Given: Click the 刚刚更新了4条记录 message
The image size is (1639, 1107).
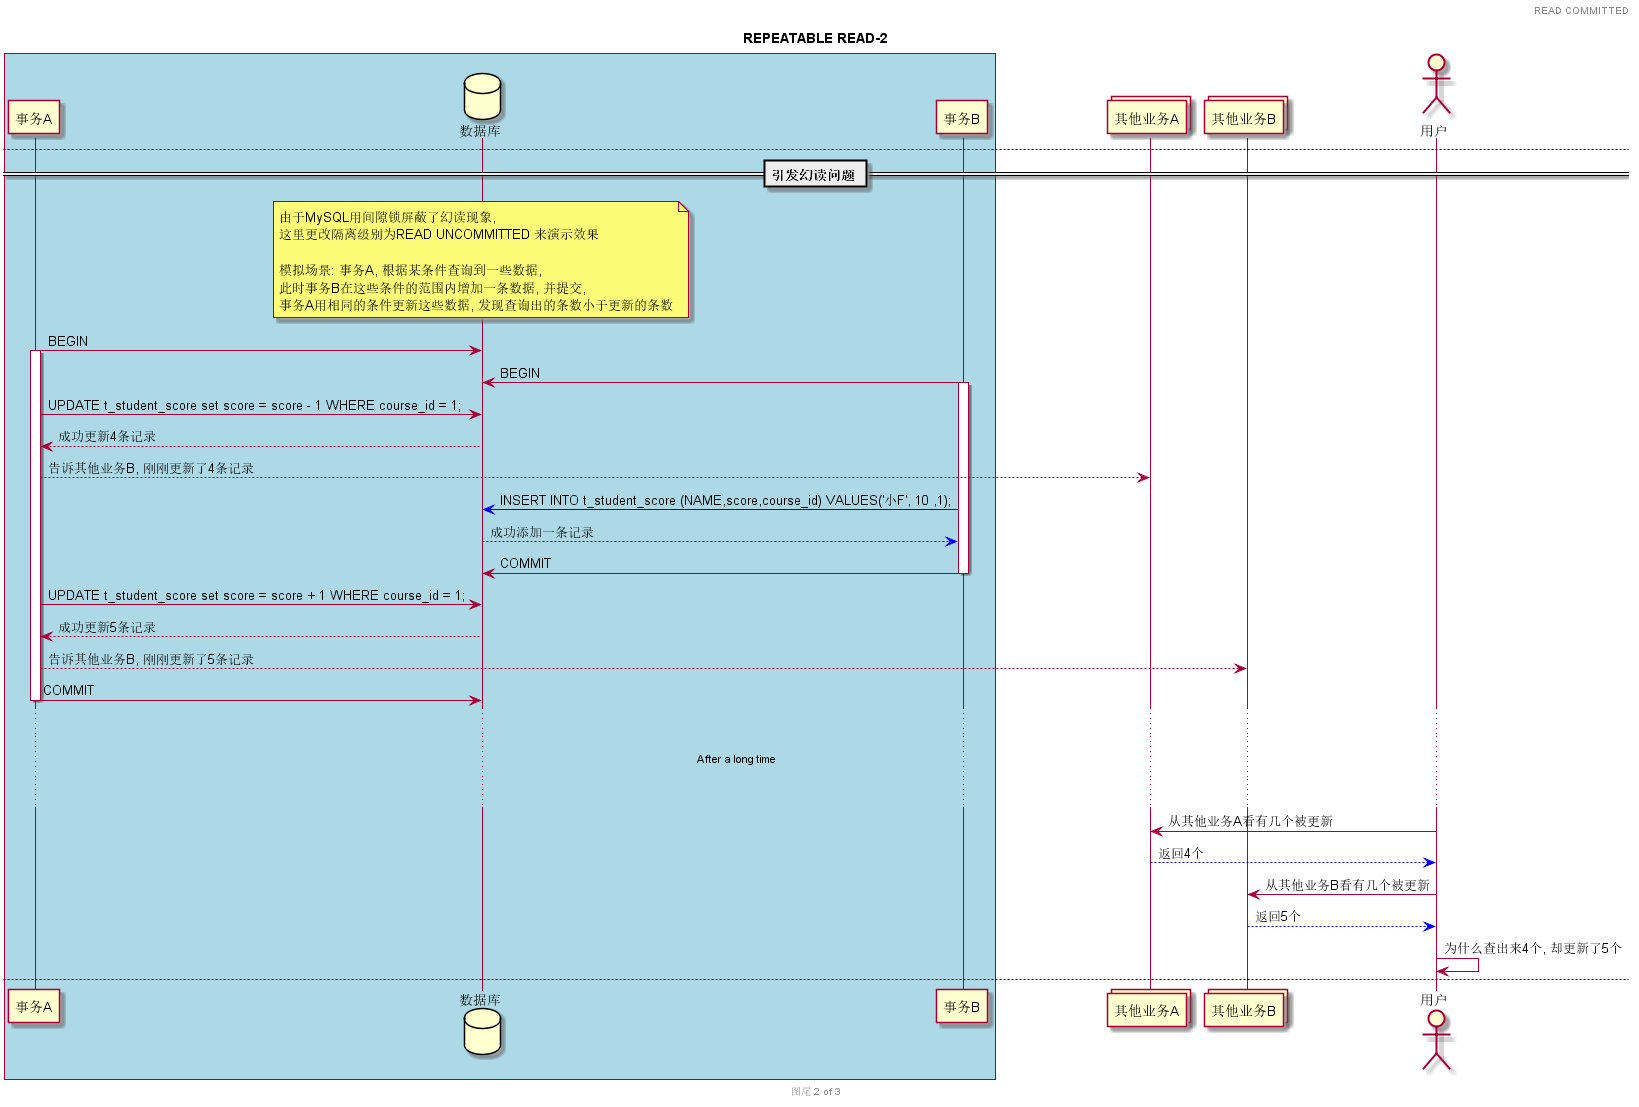Looking at the screenshot, I should [x=151, y=468].
